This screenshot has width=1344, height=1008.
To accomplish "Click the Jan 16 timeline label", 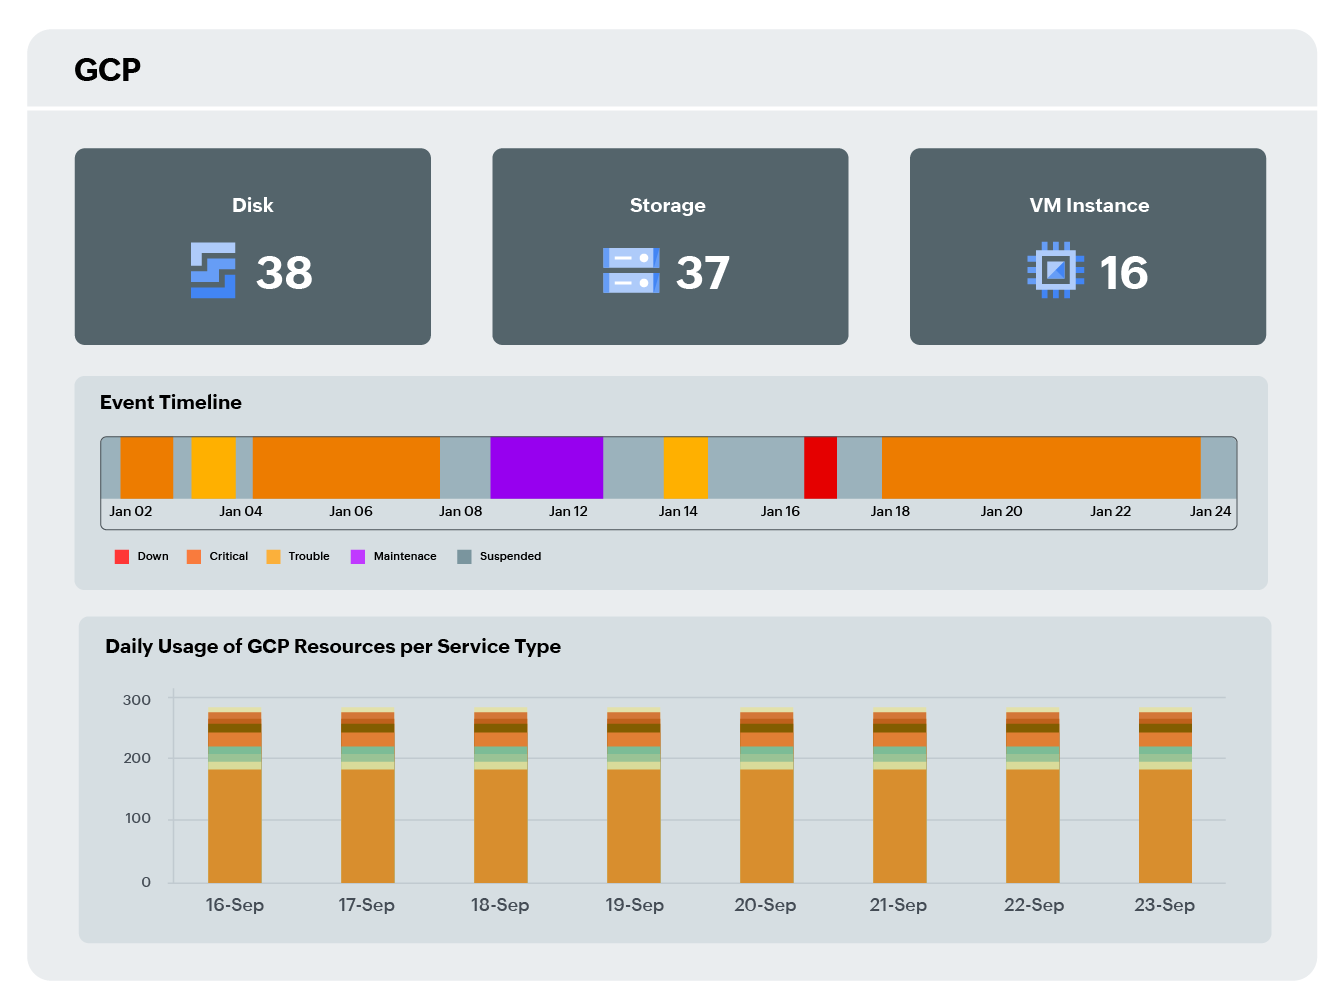I will pos(780,512).
